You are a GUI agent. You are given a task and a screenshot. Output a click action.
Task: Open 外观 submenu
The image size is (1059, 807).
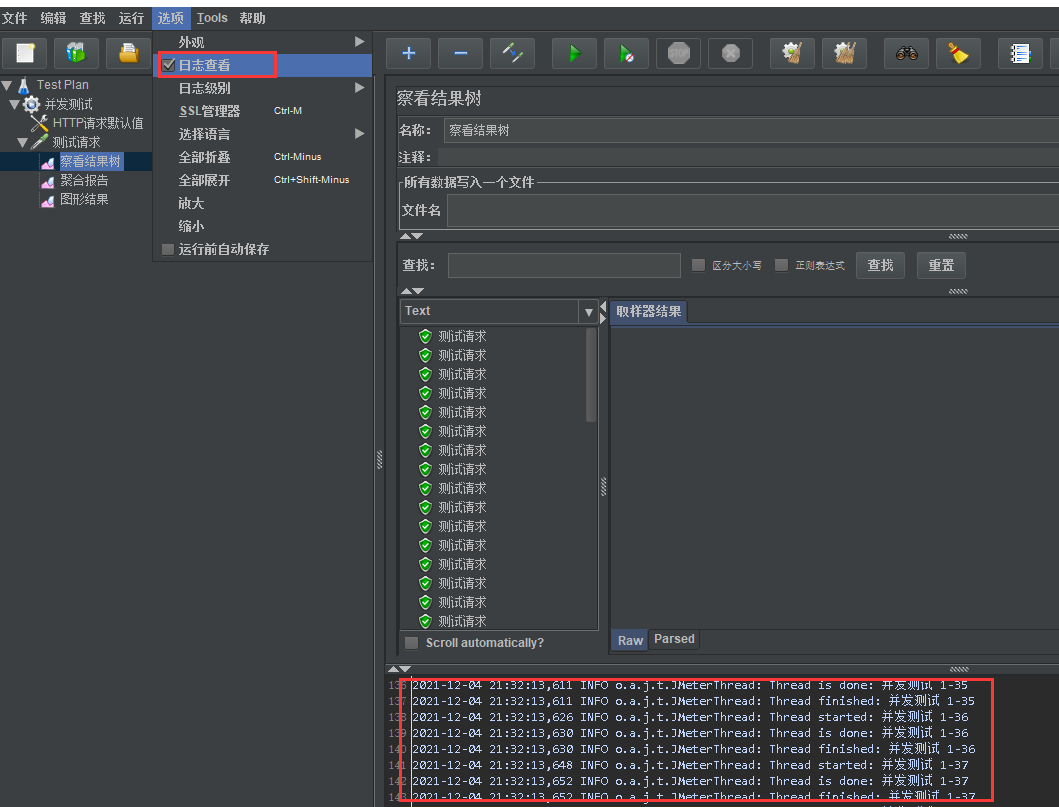tap(263, 42)
